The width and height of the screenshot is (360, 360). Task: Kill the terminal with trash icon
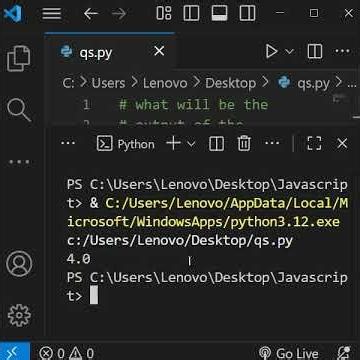click(x=244, y=144)
